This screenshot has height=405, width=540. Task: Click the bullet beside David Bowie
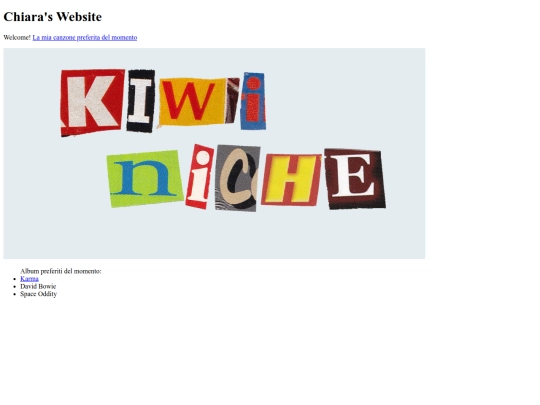point(14,287)
